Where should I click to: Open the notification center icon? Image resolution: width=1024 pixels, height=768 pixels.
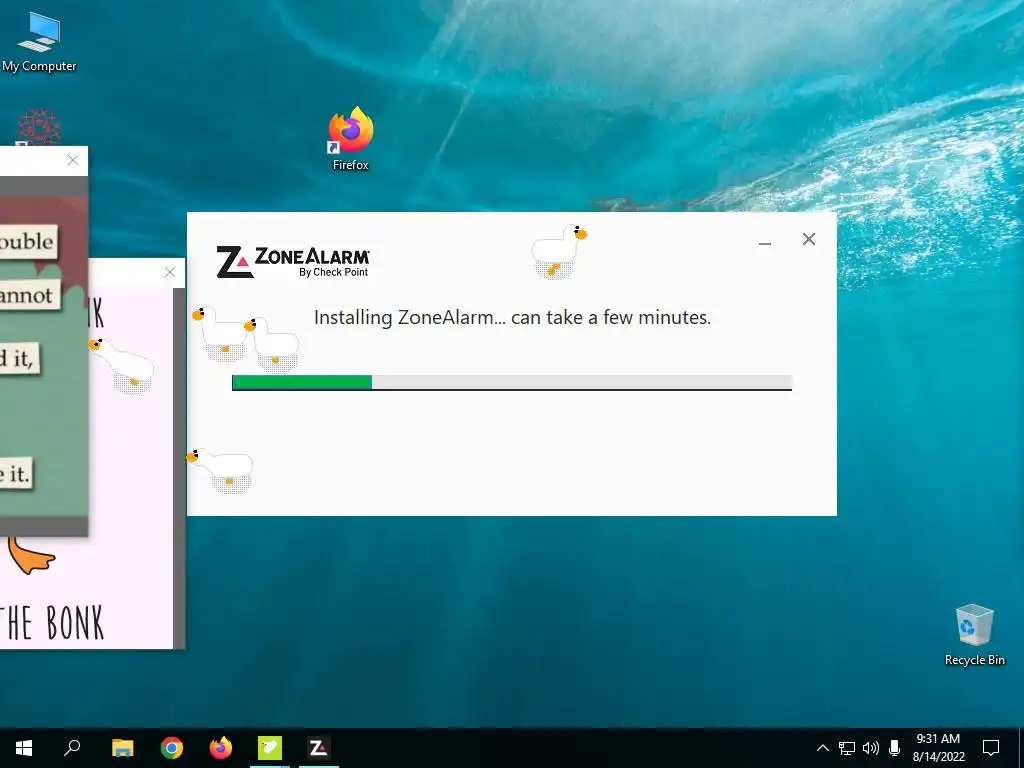click(991, 748)
